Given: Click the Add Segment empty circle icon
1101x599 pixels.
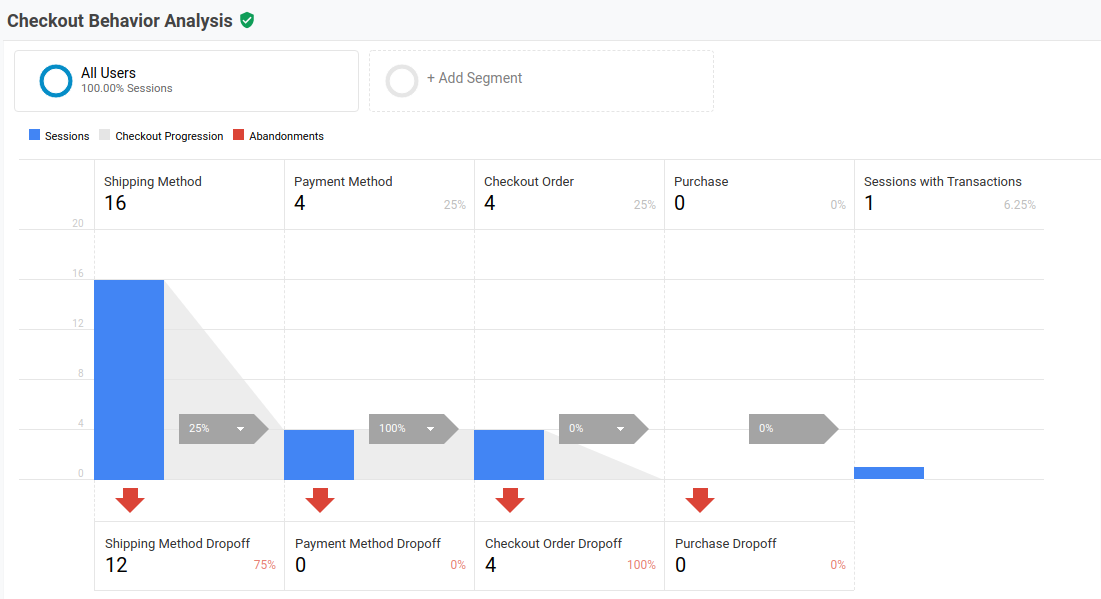Looking at the screenshot, I should coord(402,81).
